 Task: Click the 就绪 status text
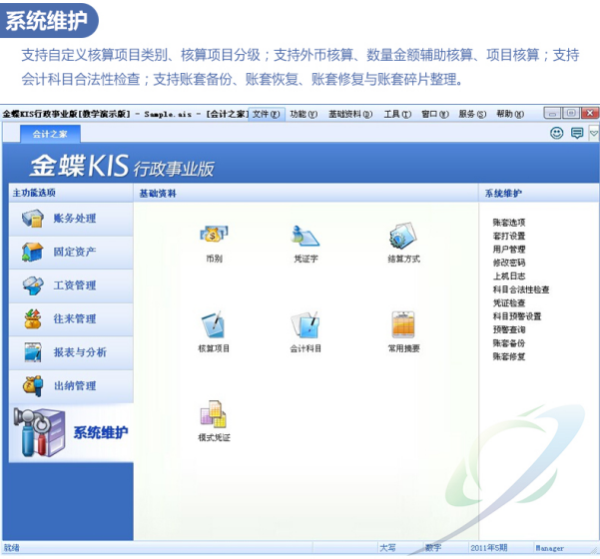tap(11, 548)
